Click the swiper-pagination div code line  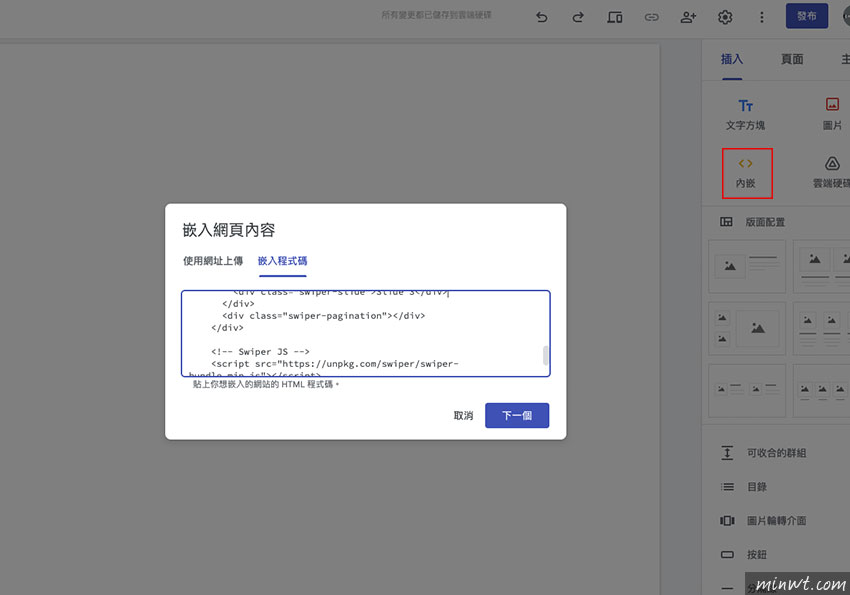coord(324,315)
